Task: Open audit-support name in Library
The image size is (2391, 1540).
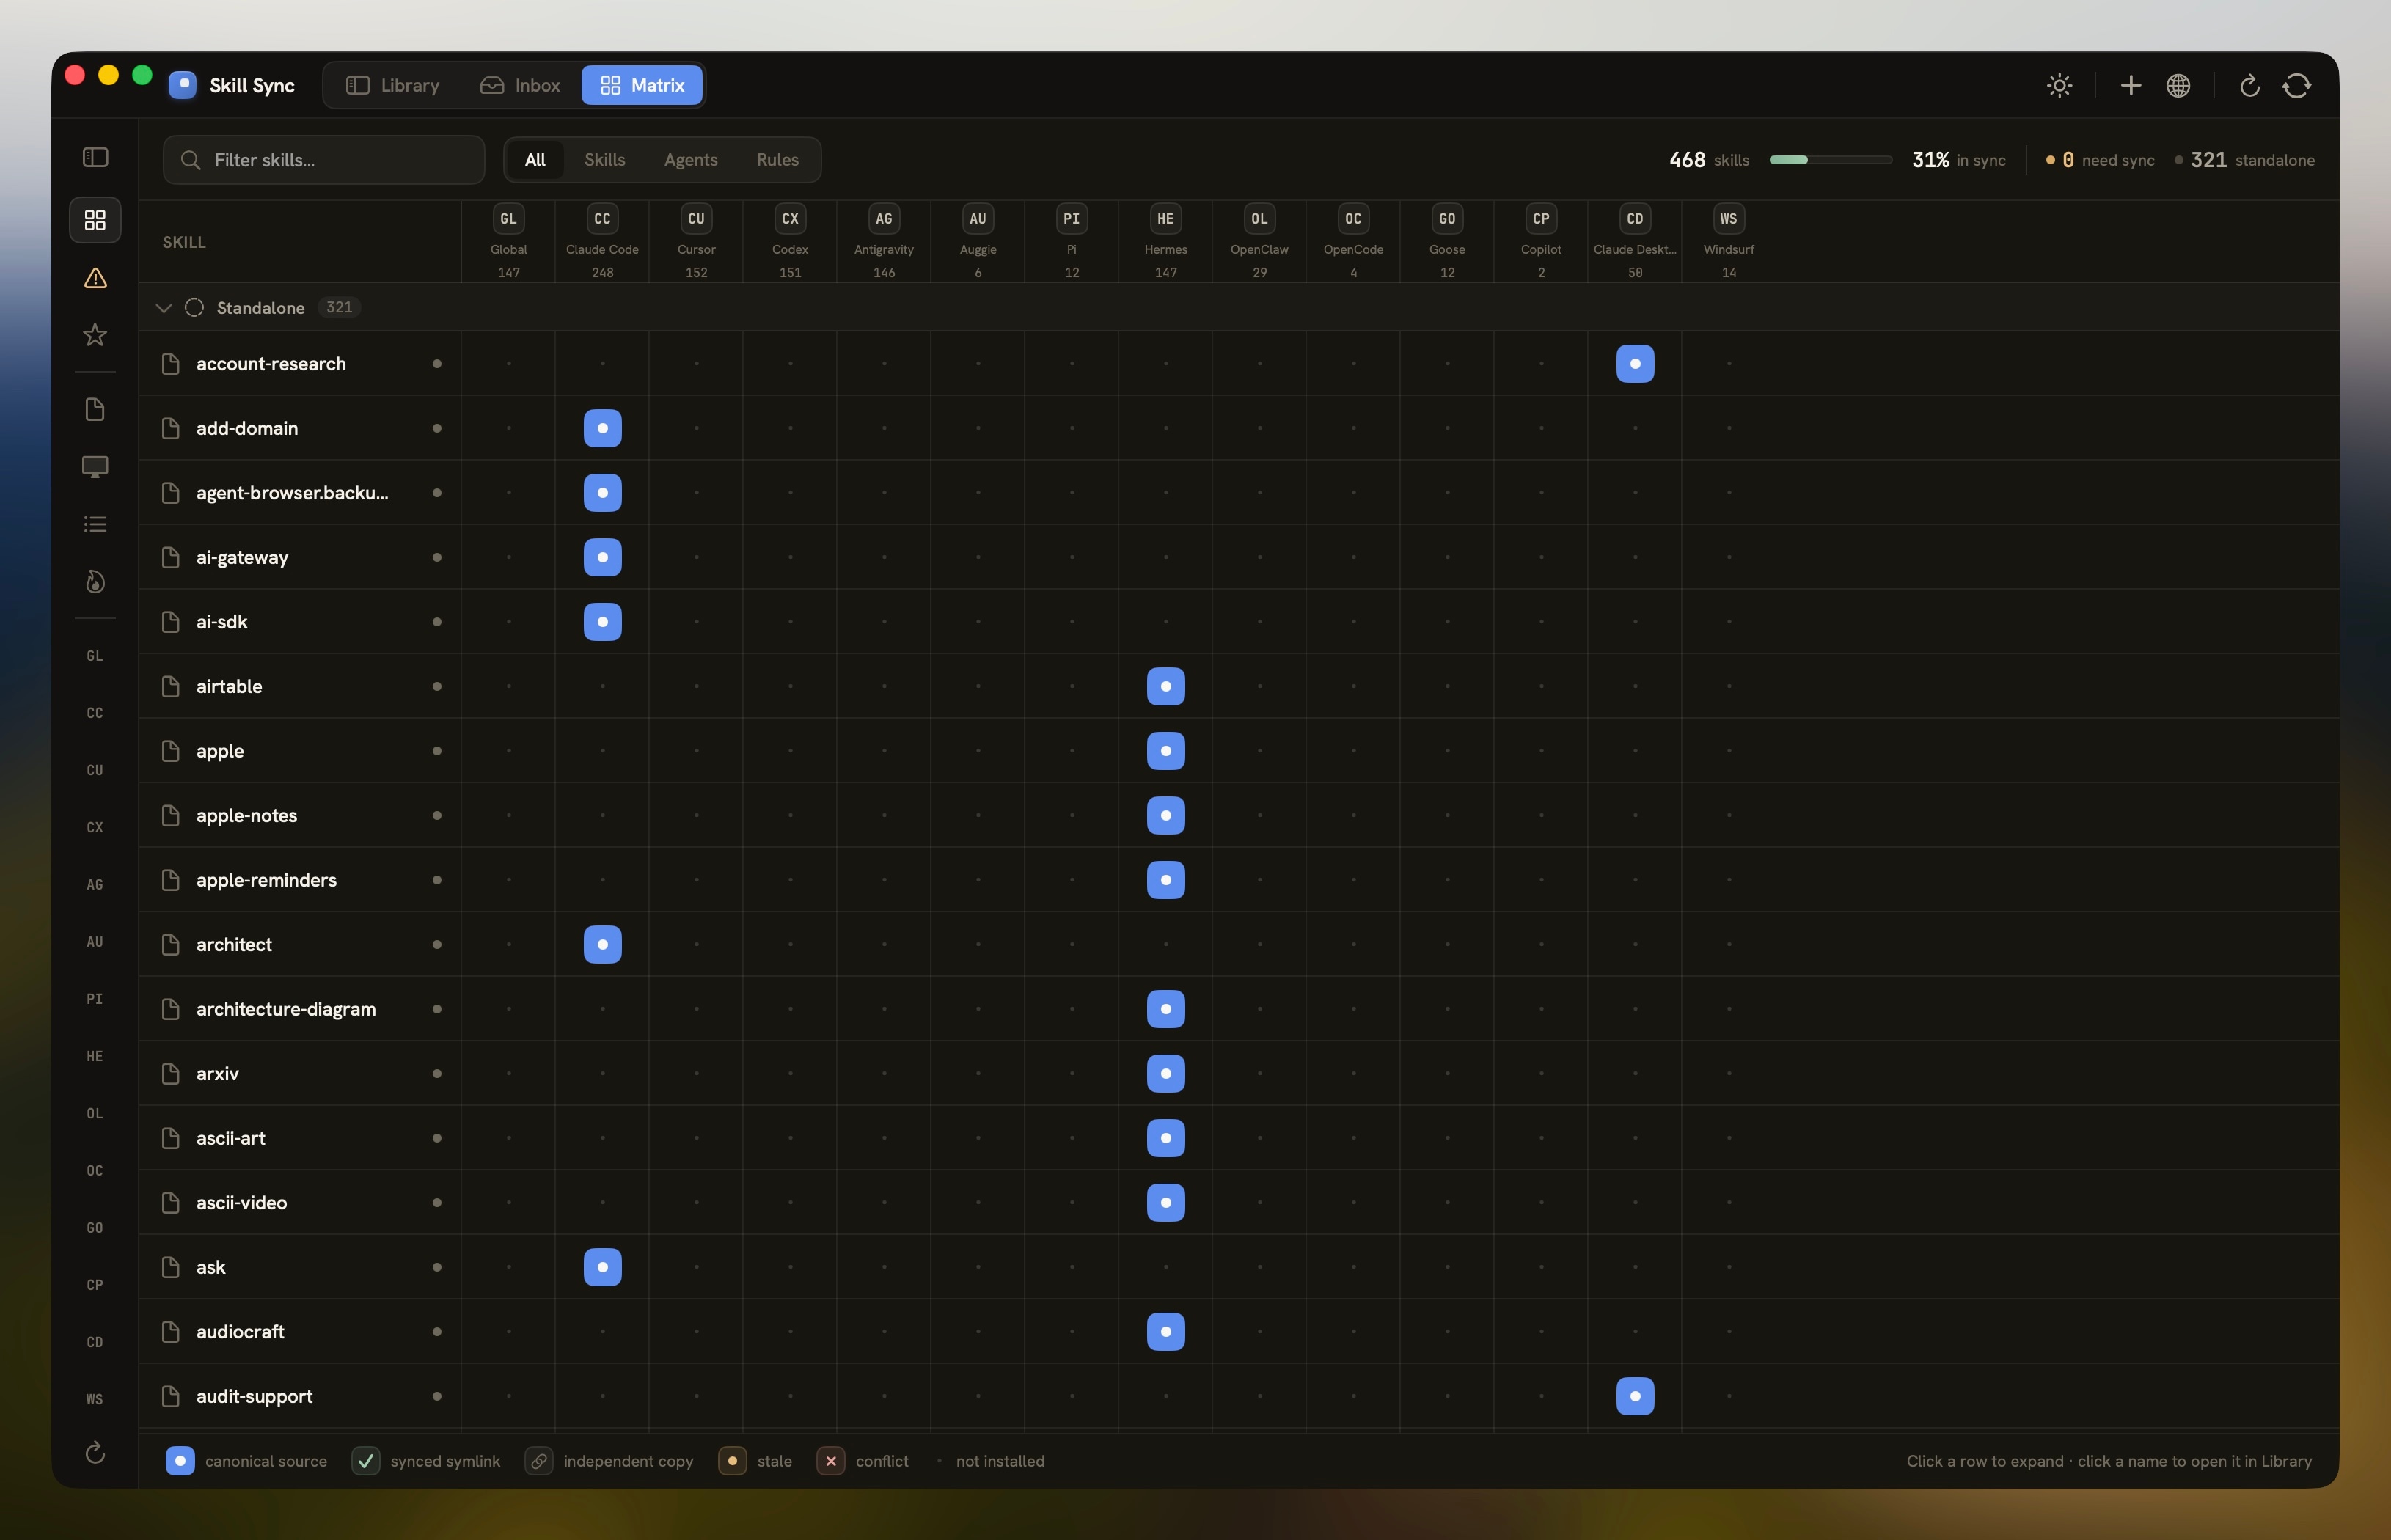Action: pos(254,1396)
